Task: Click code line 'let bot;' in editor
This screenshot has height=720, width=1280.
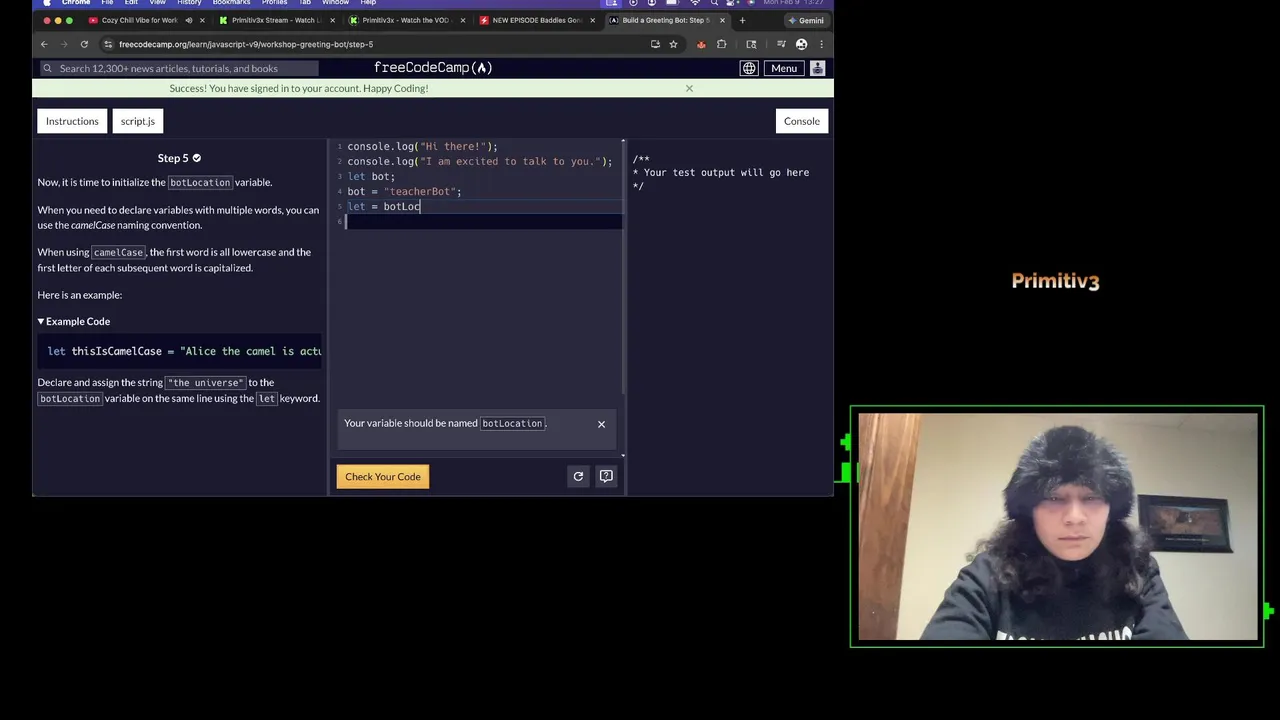Action: (x=371, y=176)
